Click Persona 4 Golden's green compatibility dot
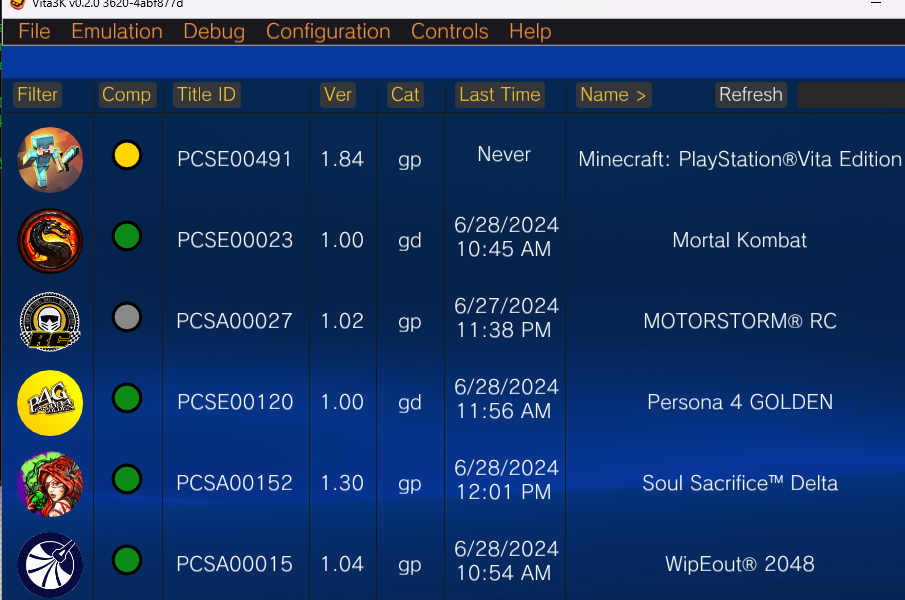Viewport: 905px width, 600px height. pos(127,398)
